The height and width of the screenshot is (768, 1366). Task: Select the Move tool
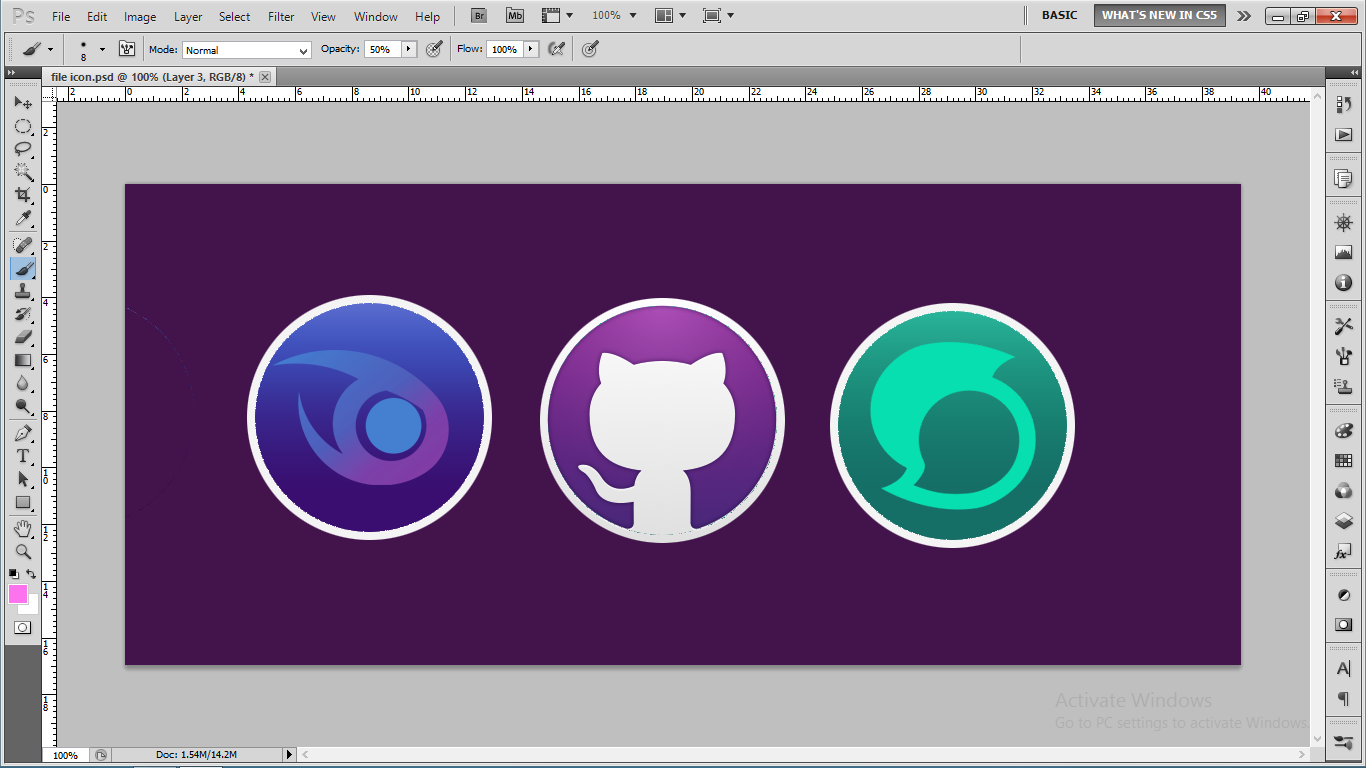coord(22,103)
